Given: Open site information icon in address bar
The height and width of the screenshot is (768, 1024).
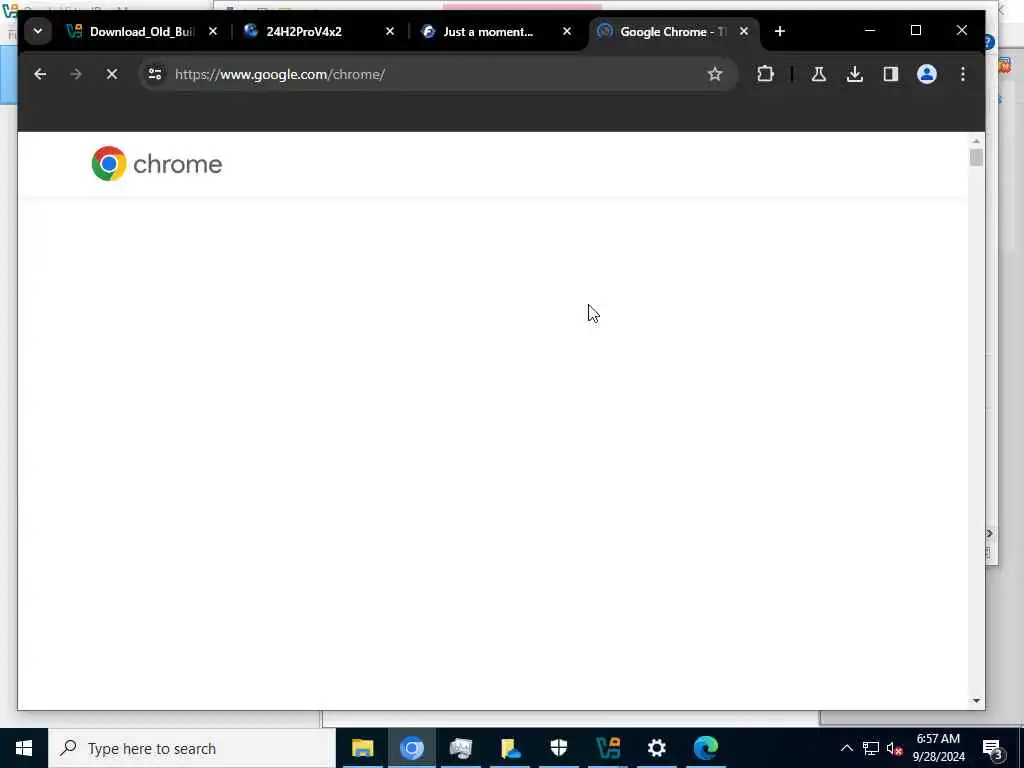Looking at the screenshot, I should (x=155, y=74).
